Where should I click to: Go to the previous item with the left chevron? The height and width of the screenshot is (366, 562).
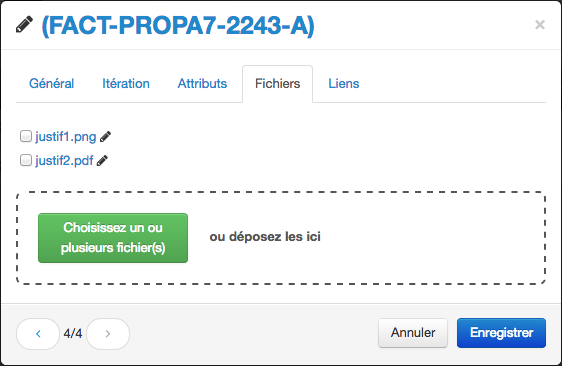pos(38,334)
